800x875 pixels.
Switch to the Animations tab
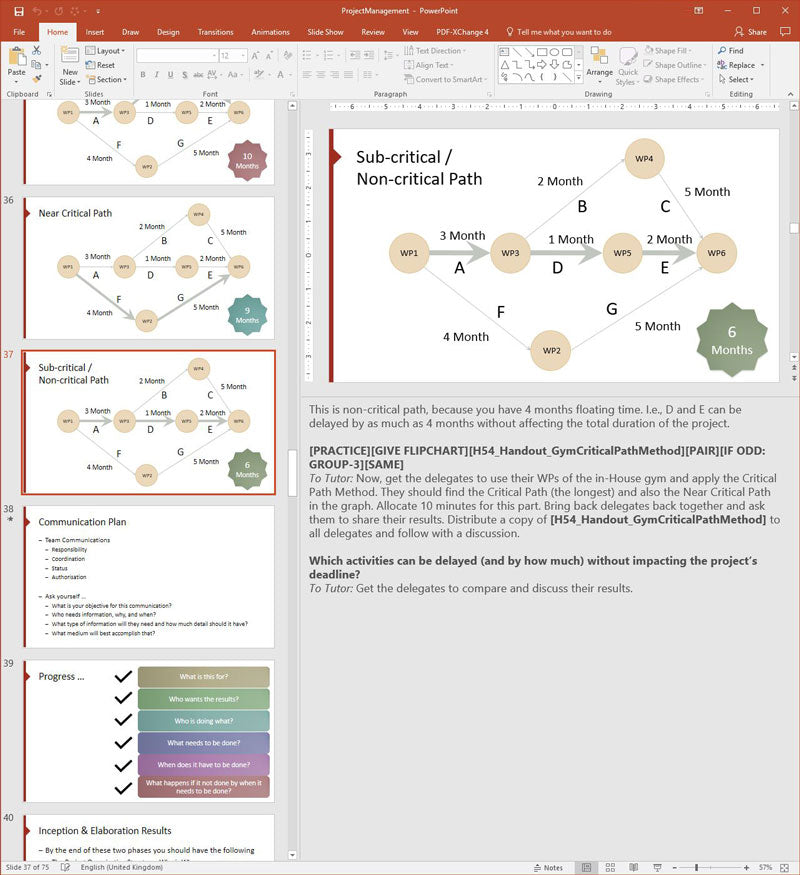pyautogui.click(x=270, y=32)
